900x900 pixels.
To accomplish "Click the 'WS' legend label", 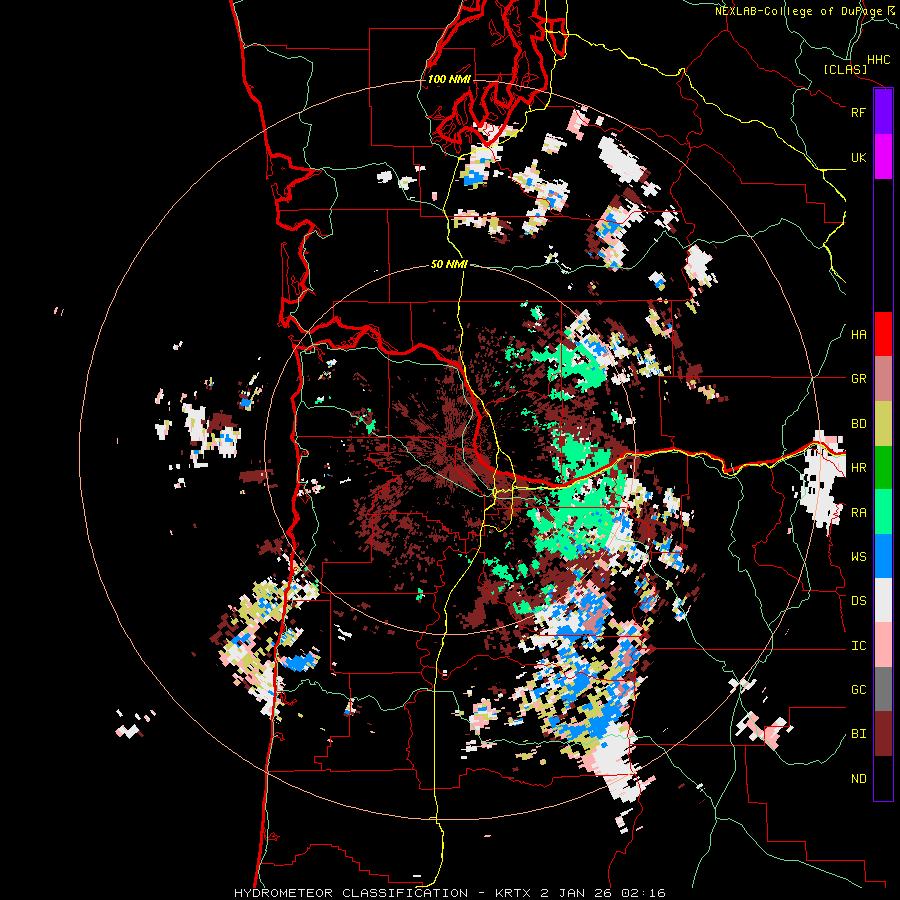I will (x=858, y=557).
